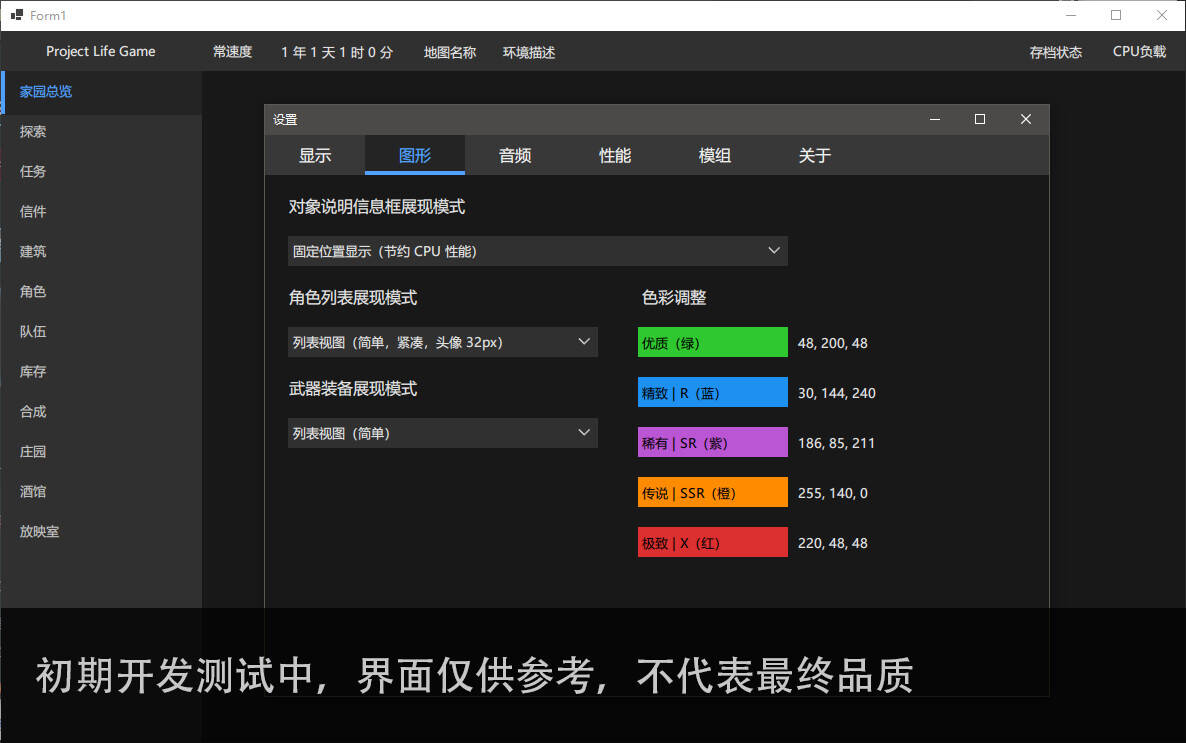Pick the green 优质 color swatch

click(x=713, y=343)
